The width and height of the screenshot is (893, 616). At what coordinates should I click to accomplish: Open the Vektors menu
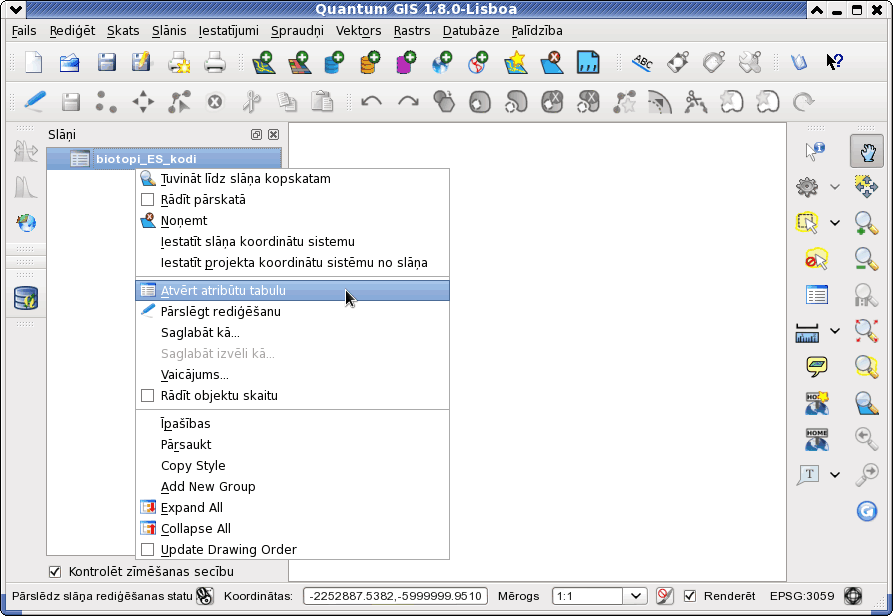(x=358, y=31)
